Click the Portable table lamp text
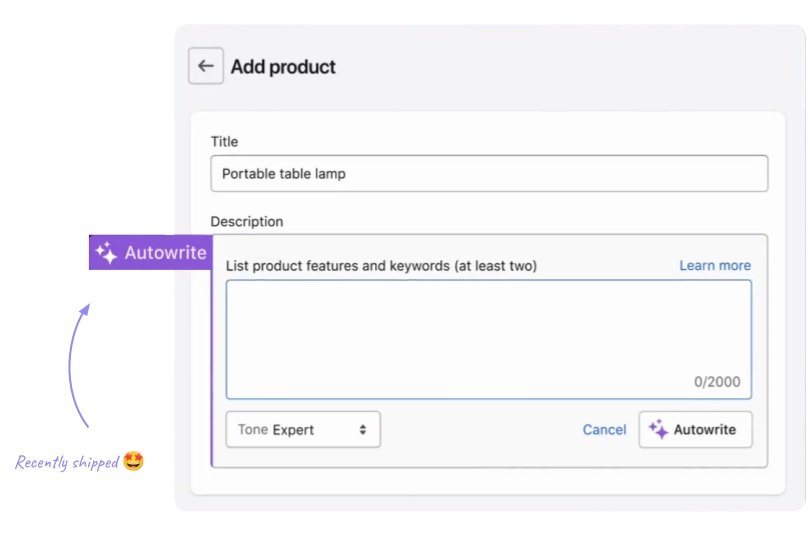This screenshot has width=810, height=540. coord(284,173)
